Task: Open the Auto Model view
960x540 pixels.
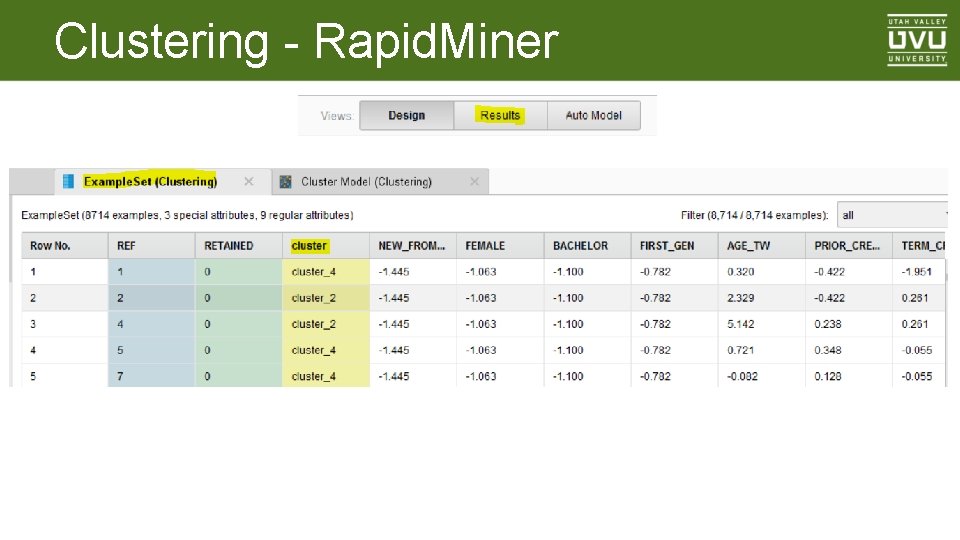Action: (593, 115)
